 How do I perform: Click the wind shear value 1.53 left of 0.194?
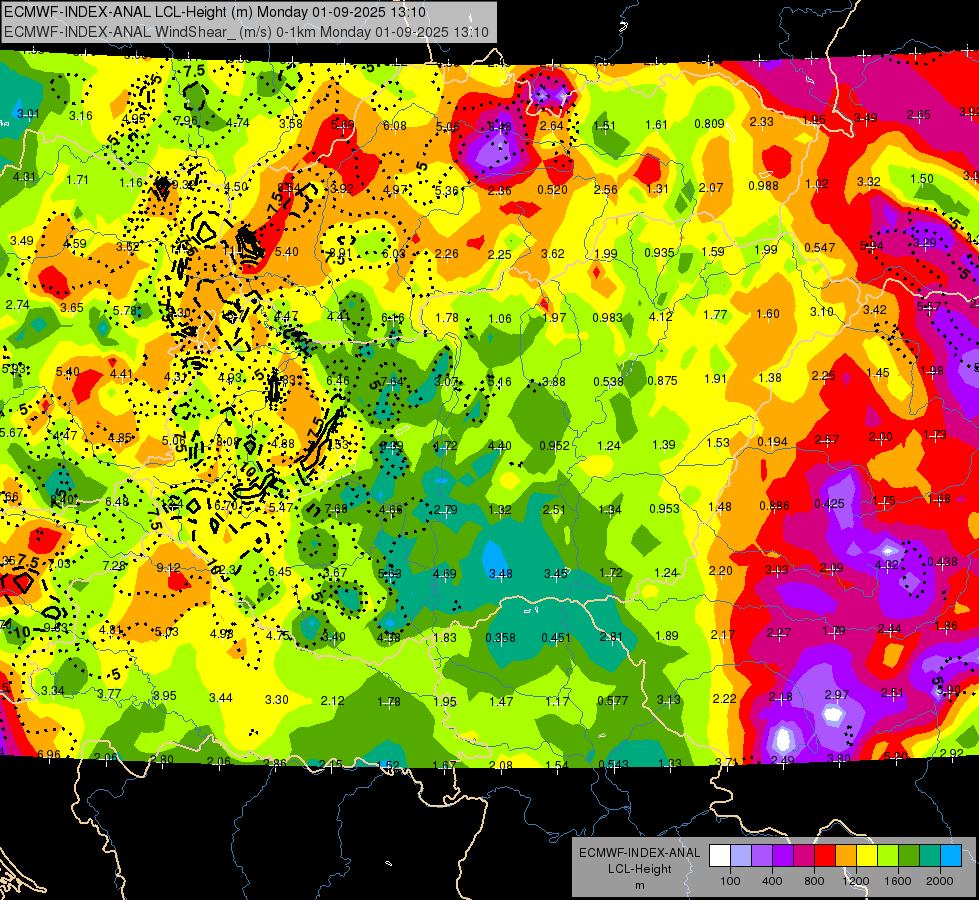(718, 443)
